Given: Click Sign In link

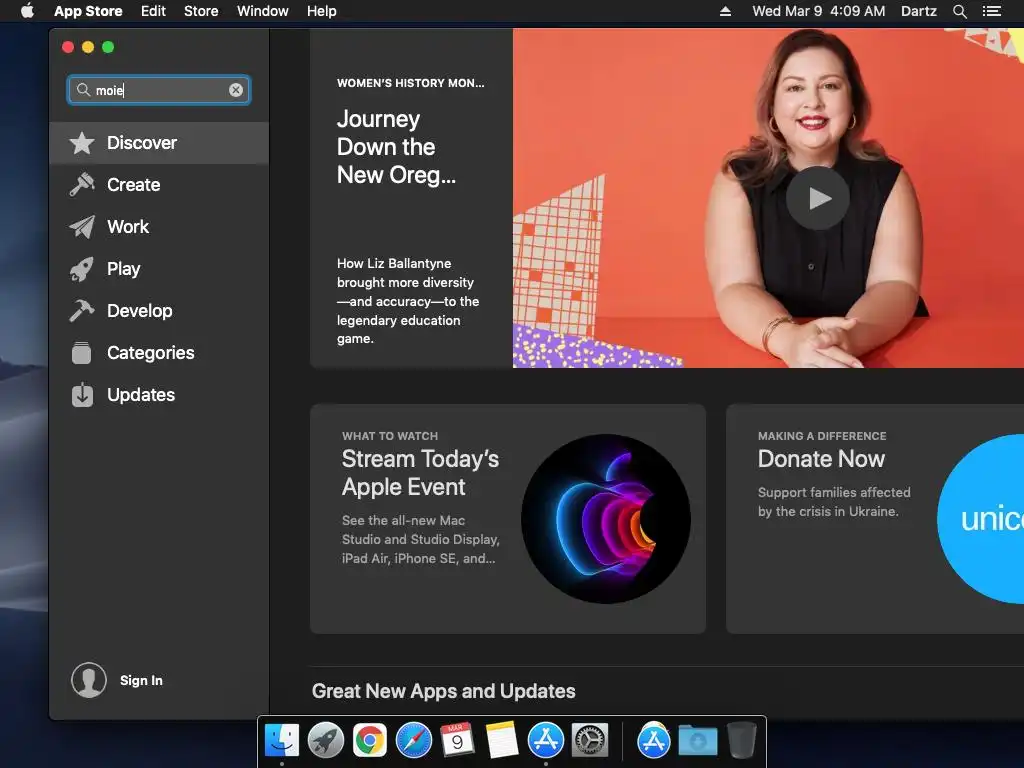Looking at the screenshot, I should (x=141, y=680).
